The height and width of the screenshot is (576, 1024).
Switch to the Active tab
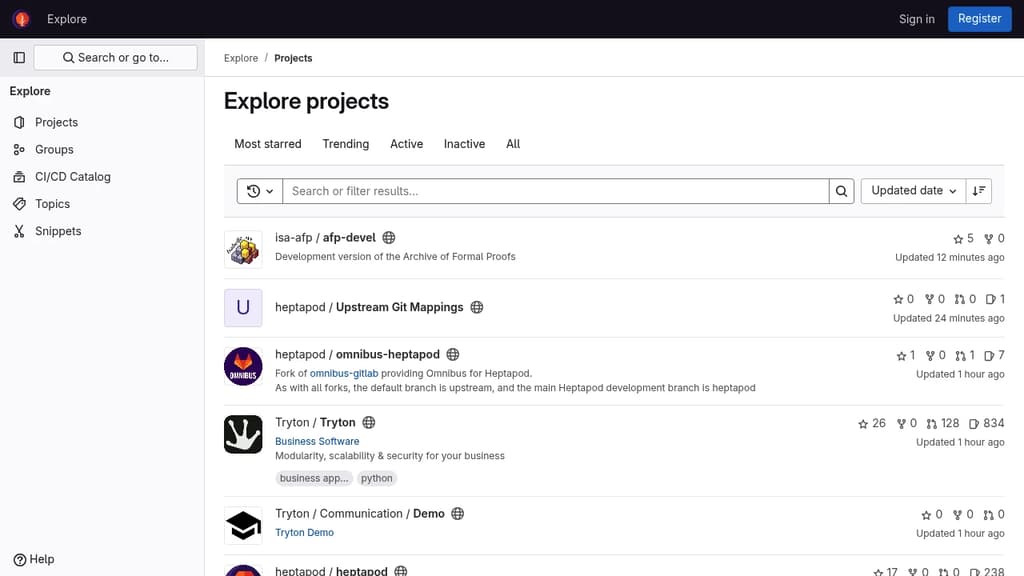tap(406, 144)
